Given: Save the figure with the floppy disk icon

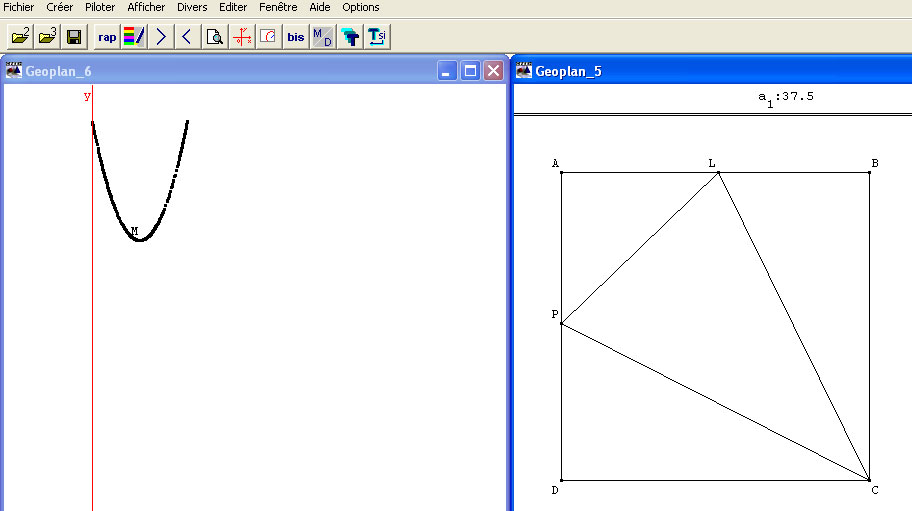Looking at the screenshot, I should pyautogui.click(x=74, y=37).
